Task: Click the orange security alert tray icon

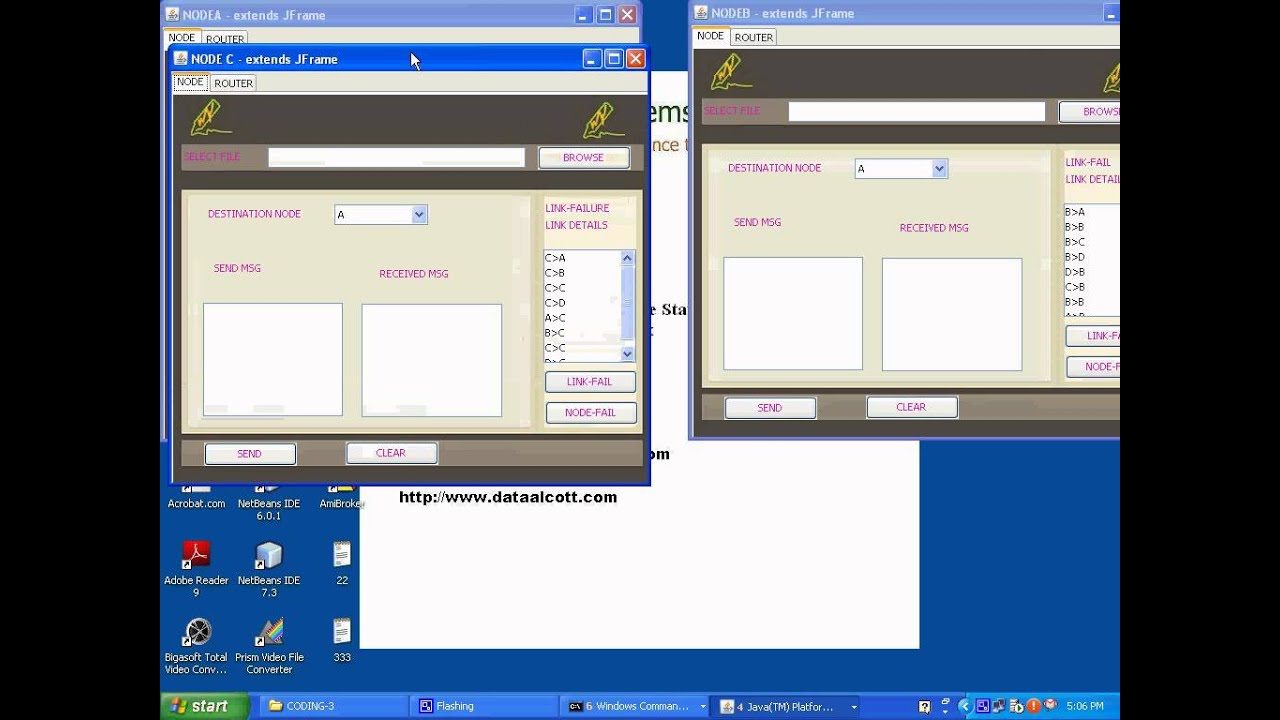Action: [x=1034, y=706]
